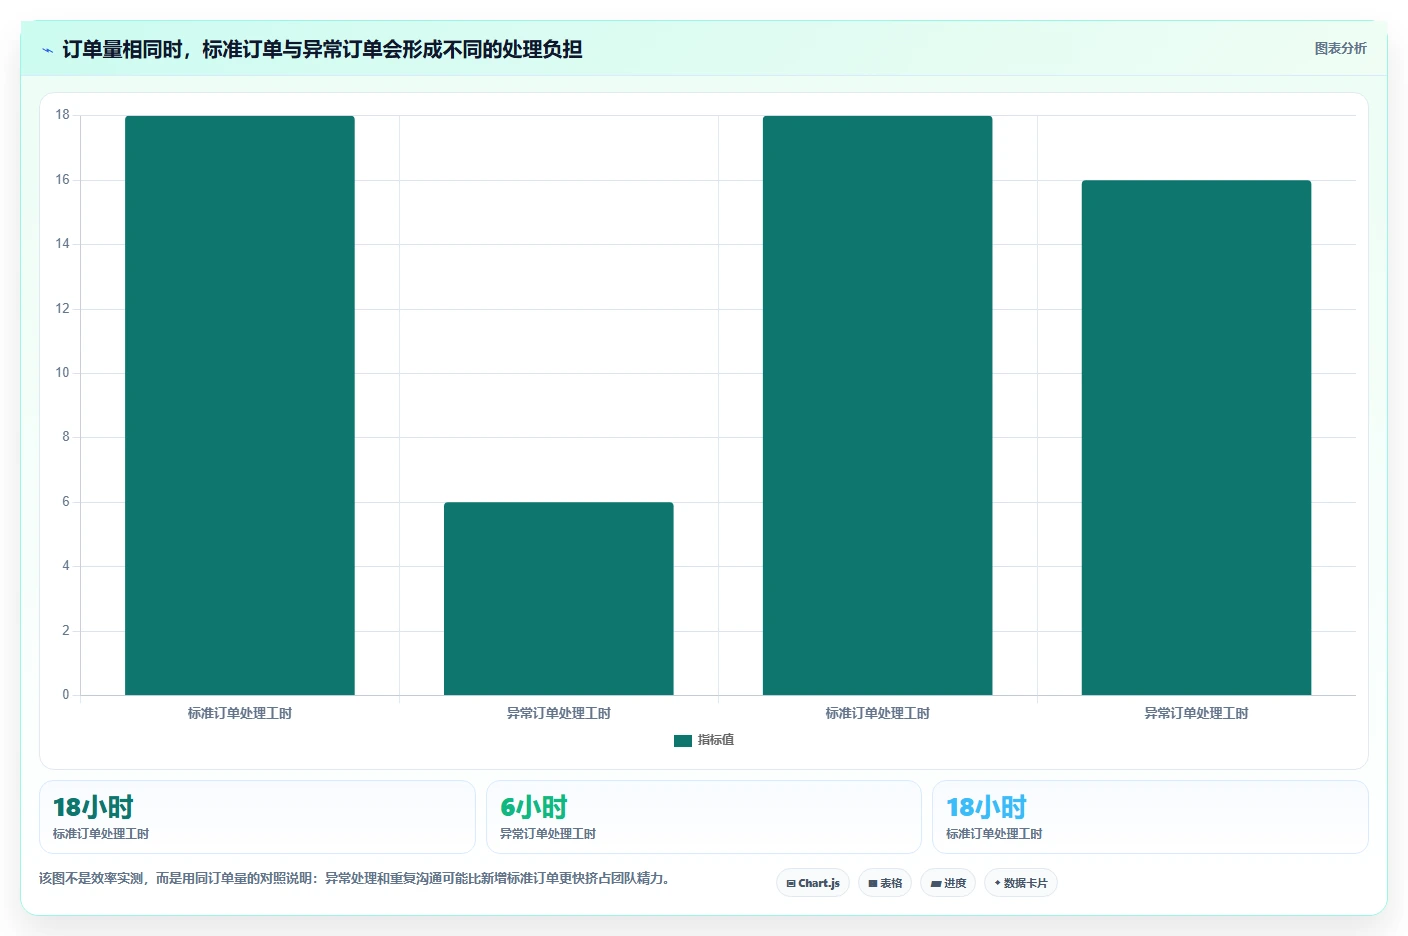
Task: Select the 表格 chip
Action: [x=885, y=883]
